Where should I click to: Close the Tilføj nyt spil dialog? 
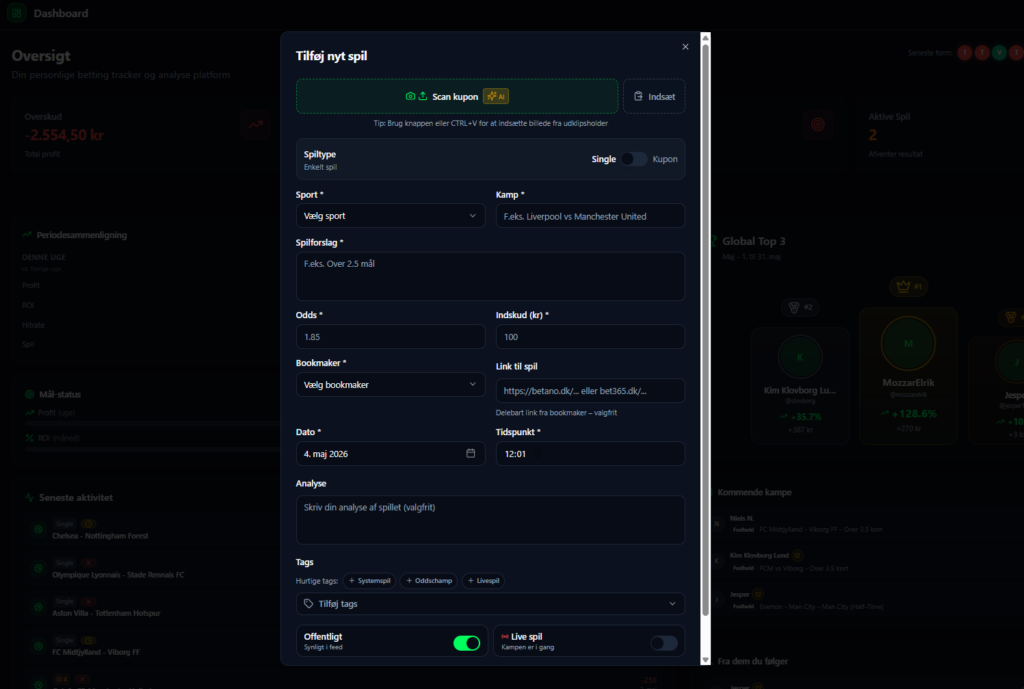pos(685,47)
